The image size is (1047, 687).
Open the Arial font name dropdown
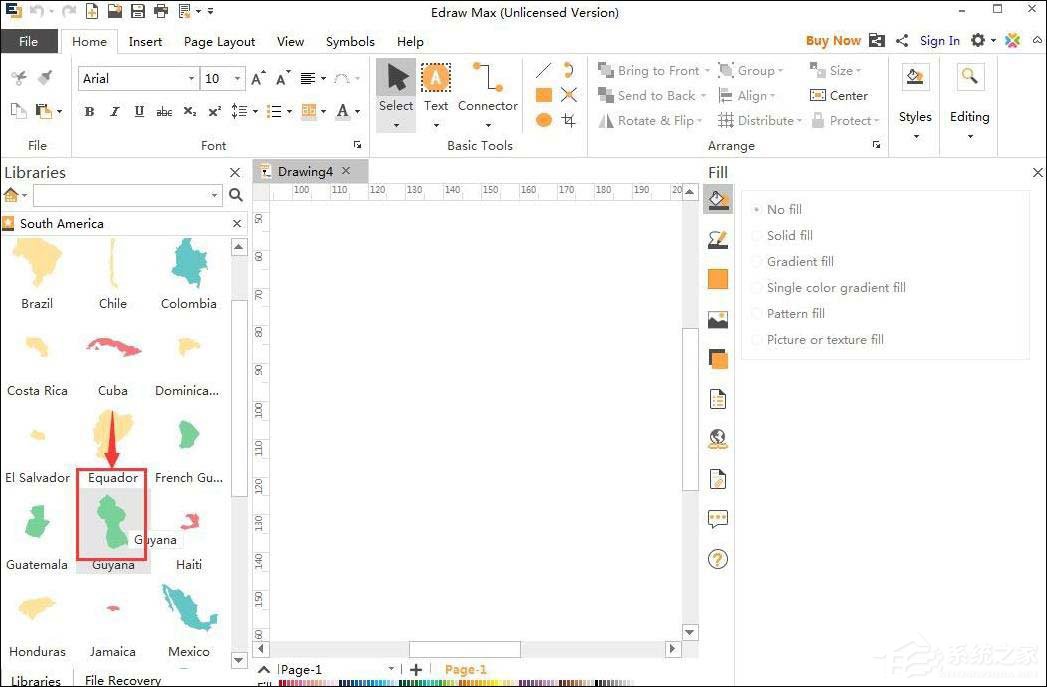(191, 78)
